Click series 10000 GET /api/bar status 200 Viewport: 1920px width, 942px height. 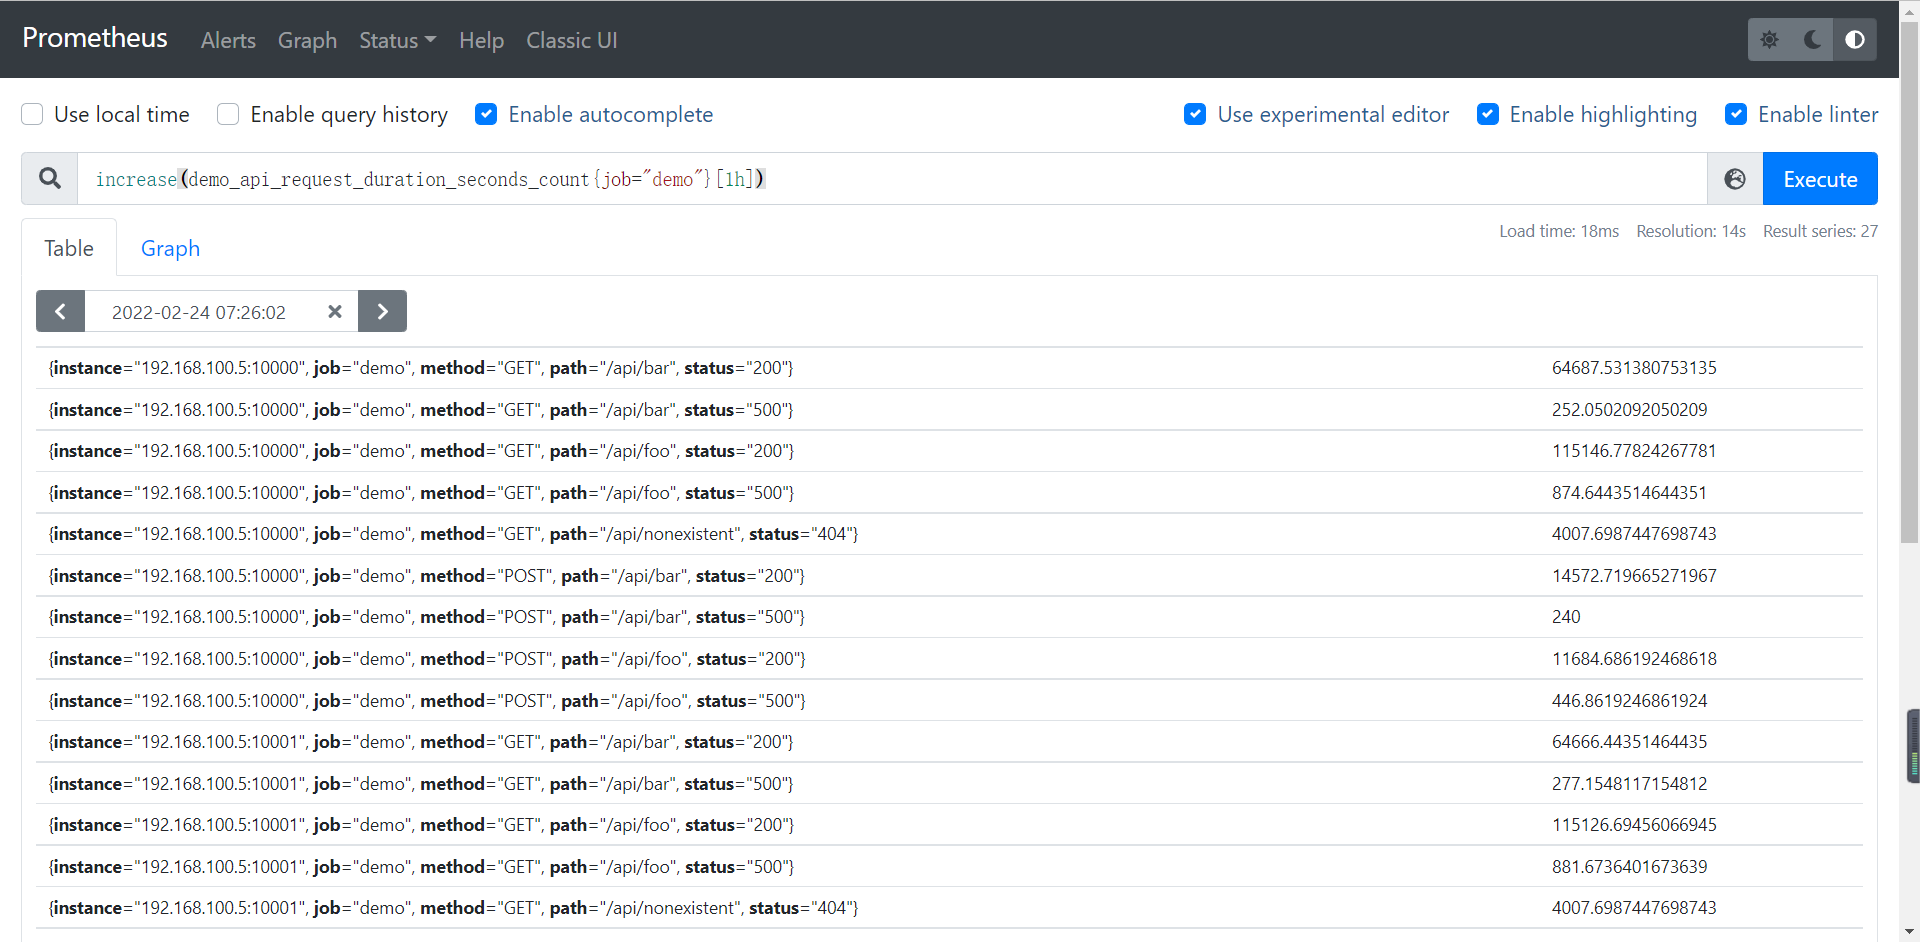coord(421,368)
